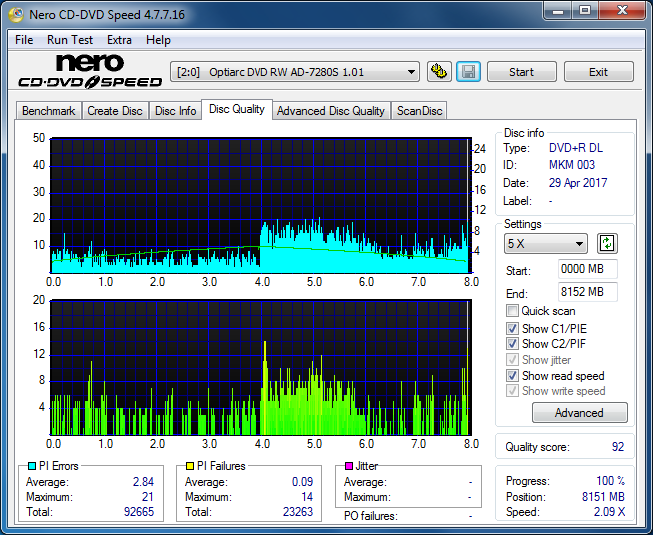The width and height of the screenshot is (653, 535).
Task: Click PI Errors average 2.84
Action: 143,482
